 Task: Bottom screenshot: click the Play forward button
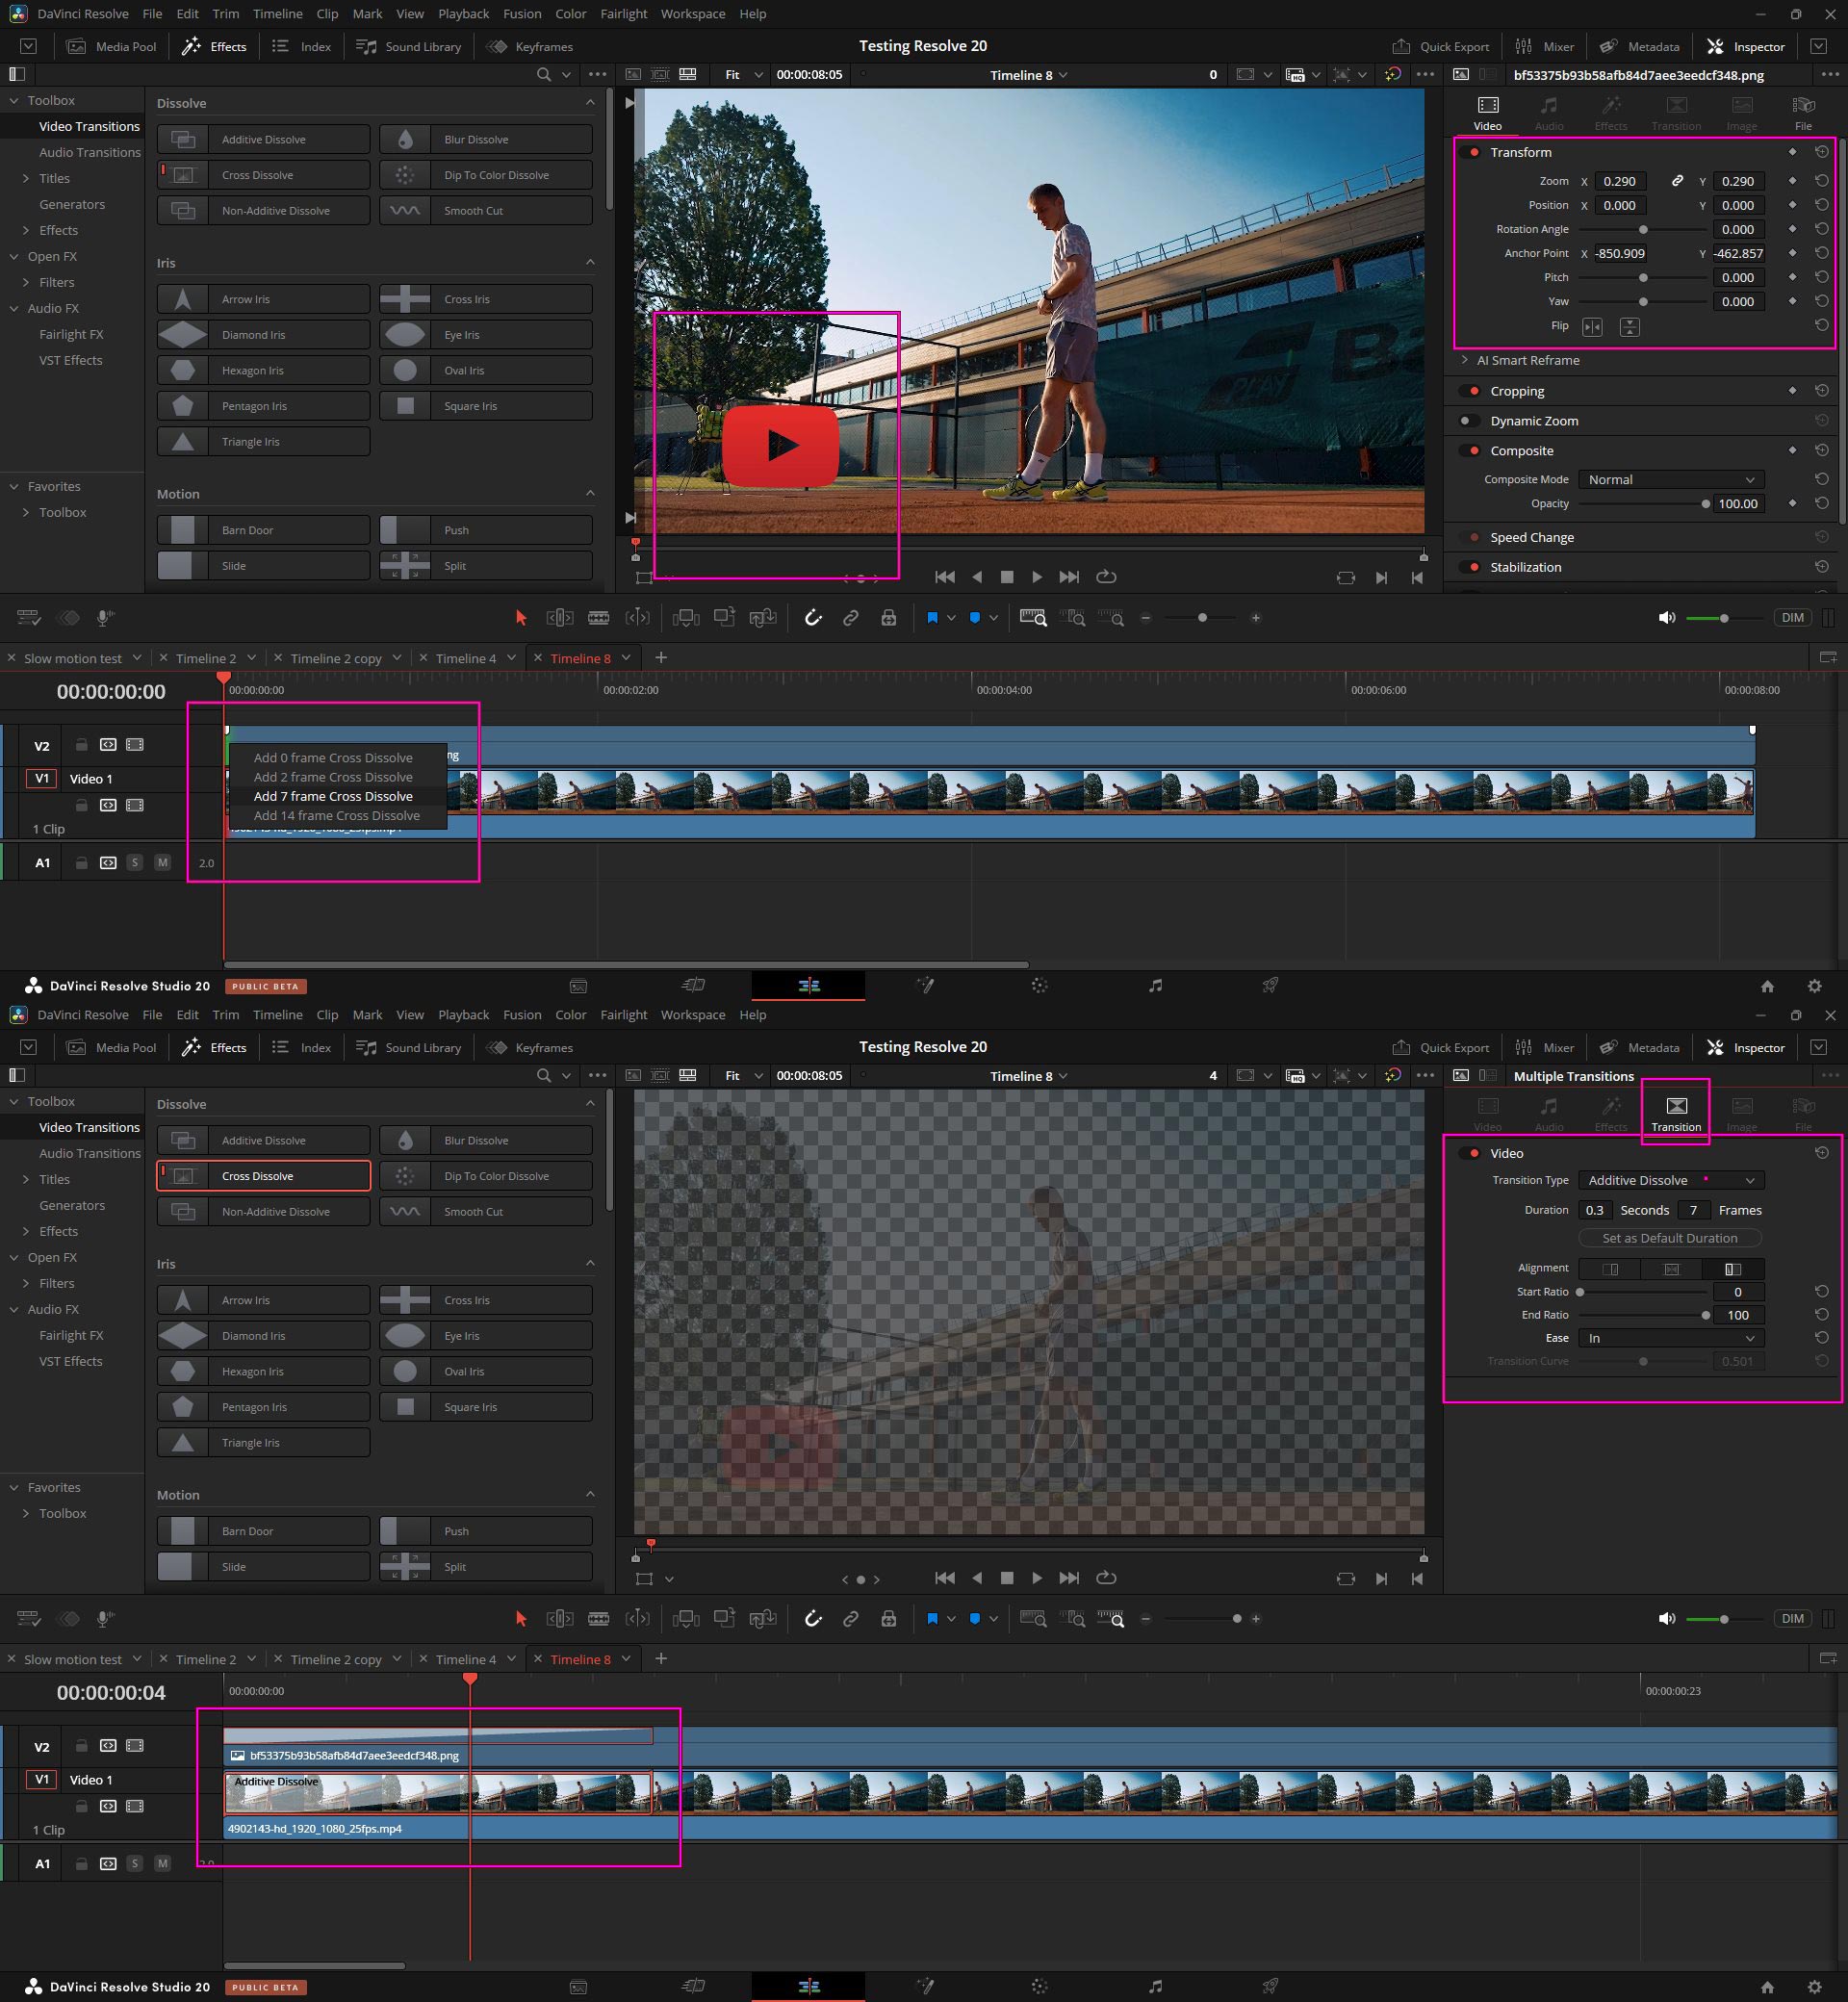1037,1578
